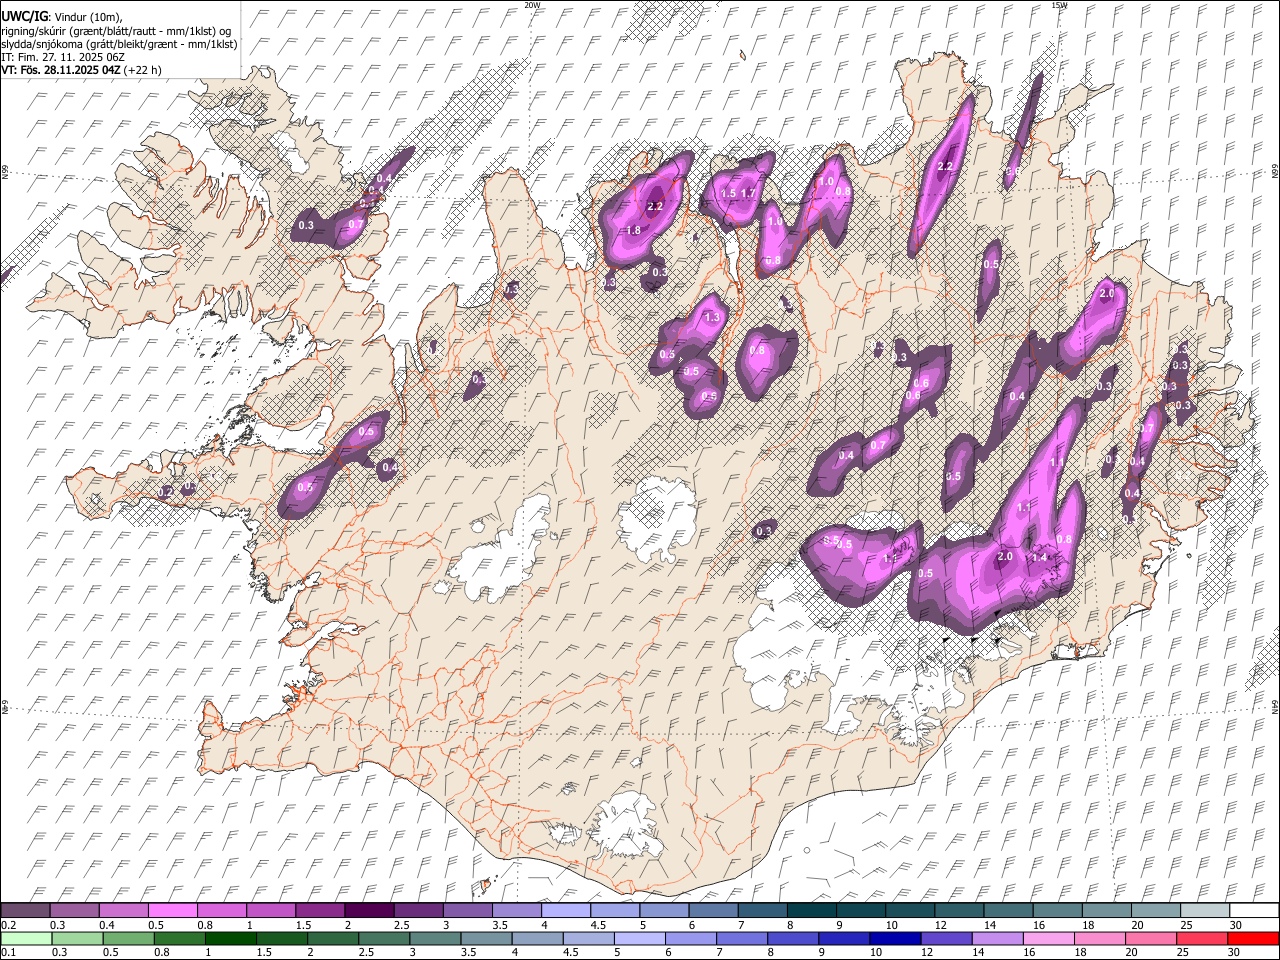1280x960 pixels.
Task: Click the 1.7 snowfall value on map
Action: (x=747, y=193)
